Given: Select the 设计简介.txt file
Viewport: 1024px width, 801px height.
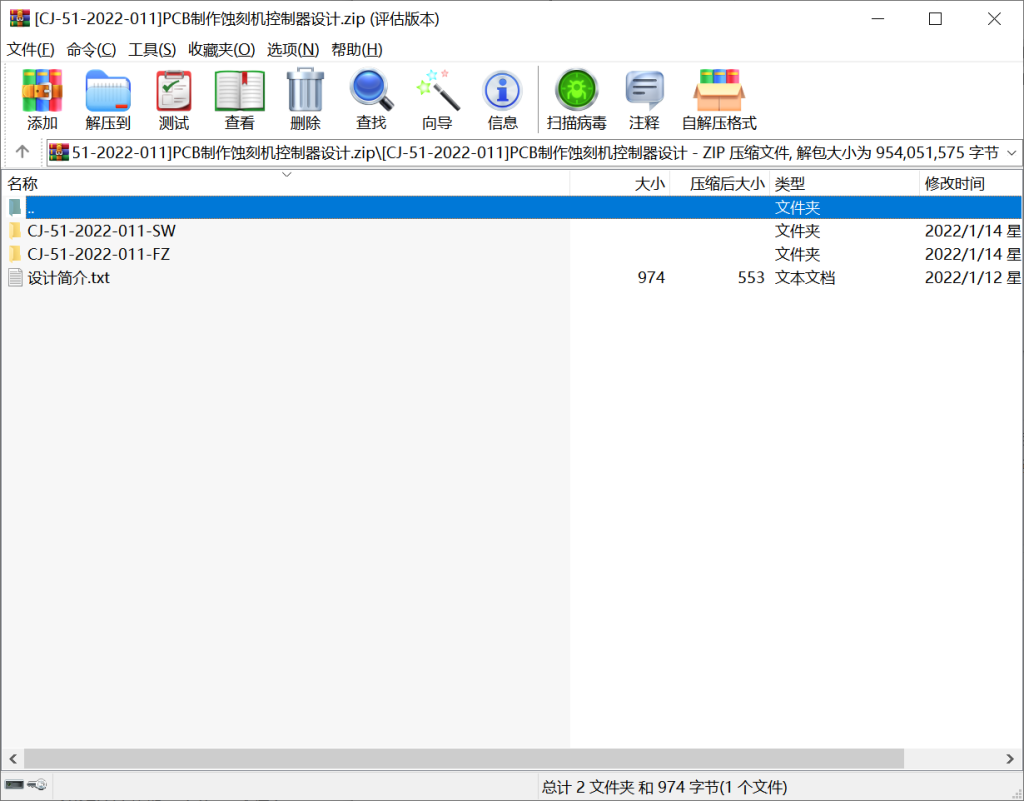Looking at the screenshot, I should 66,277.
